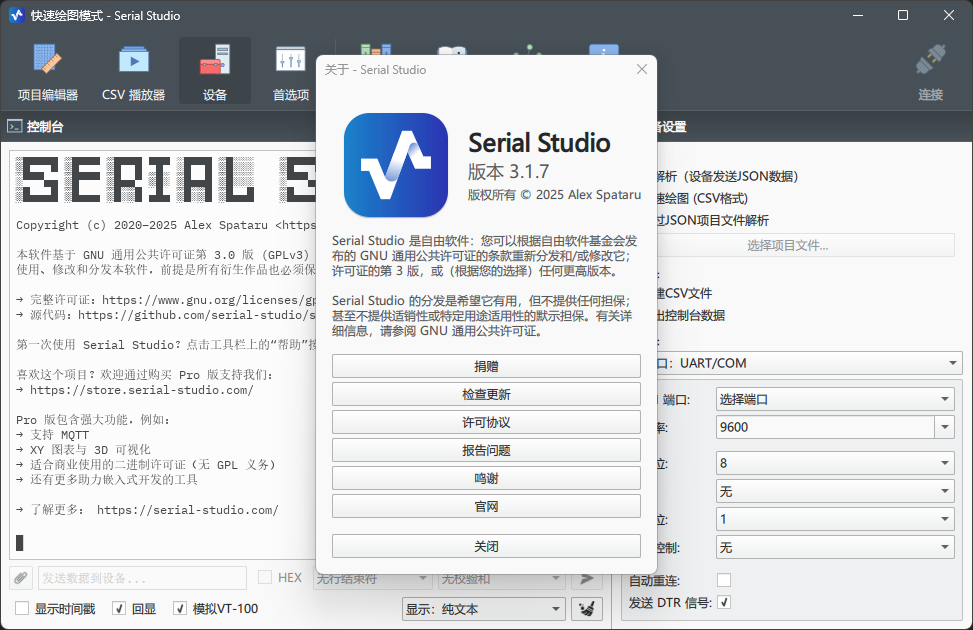Click the send arrow button in console
Viewport: 973px width, 630px height.
click(x=586, y=578)
